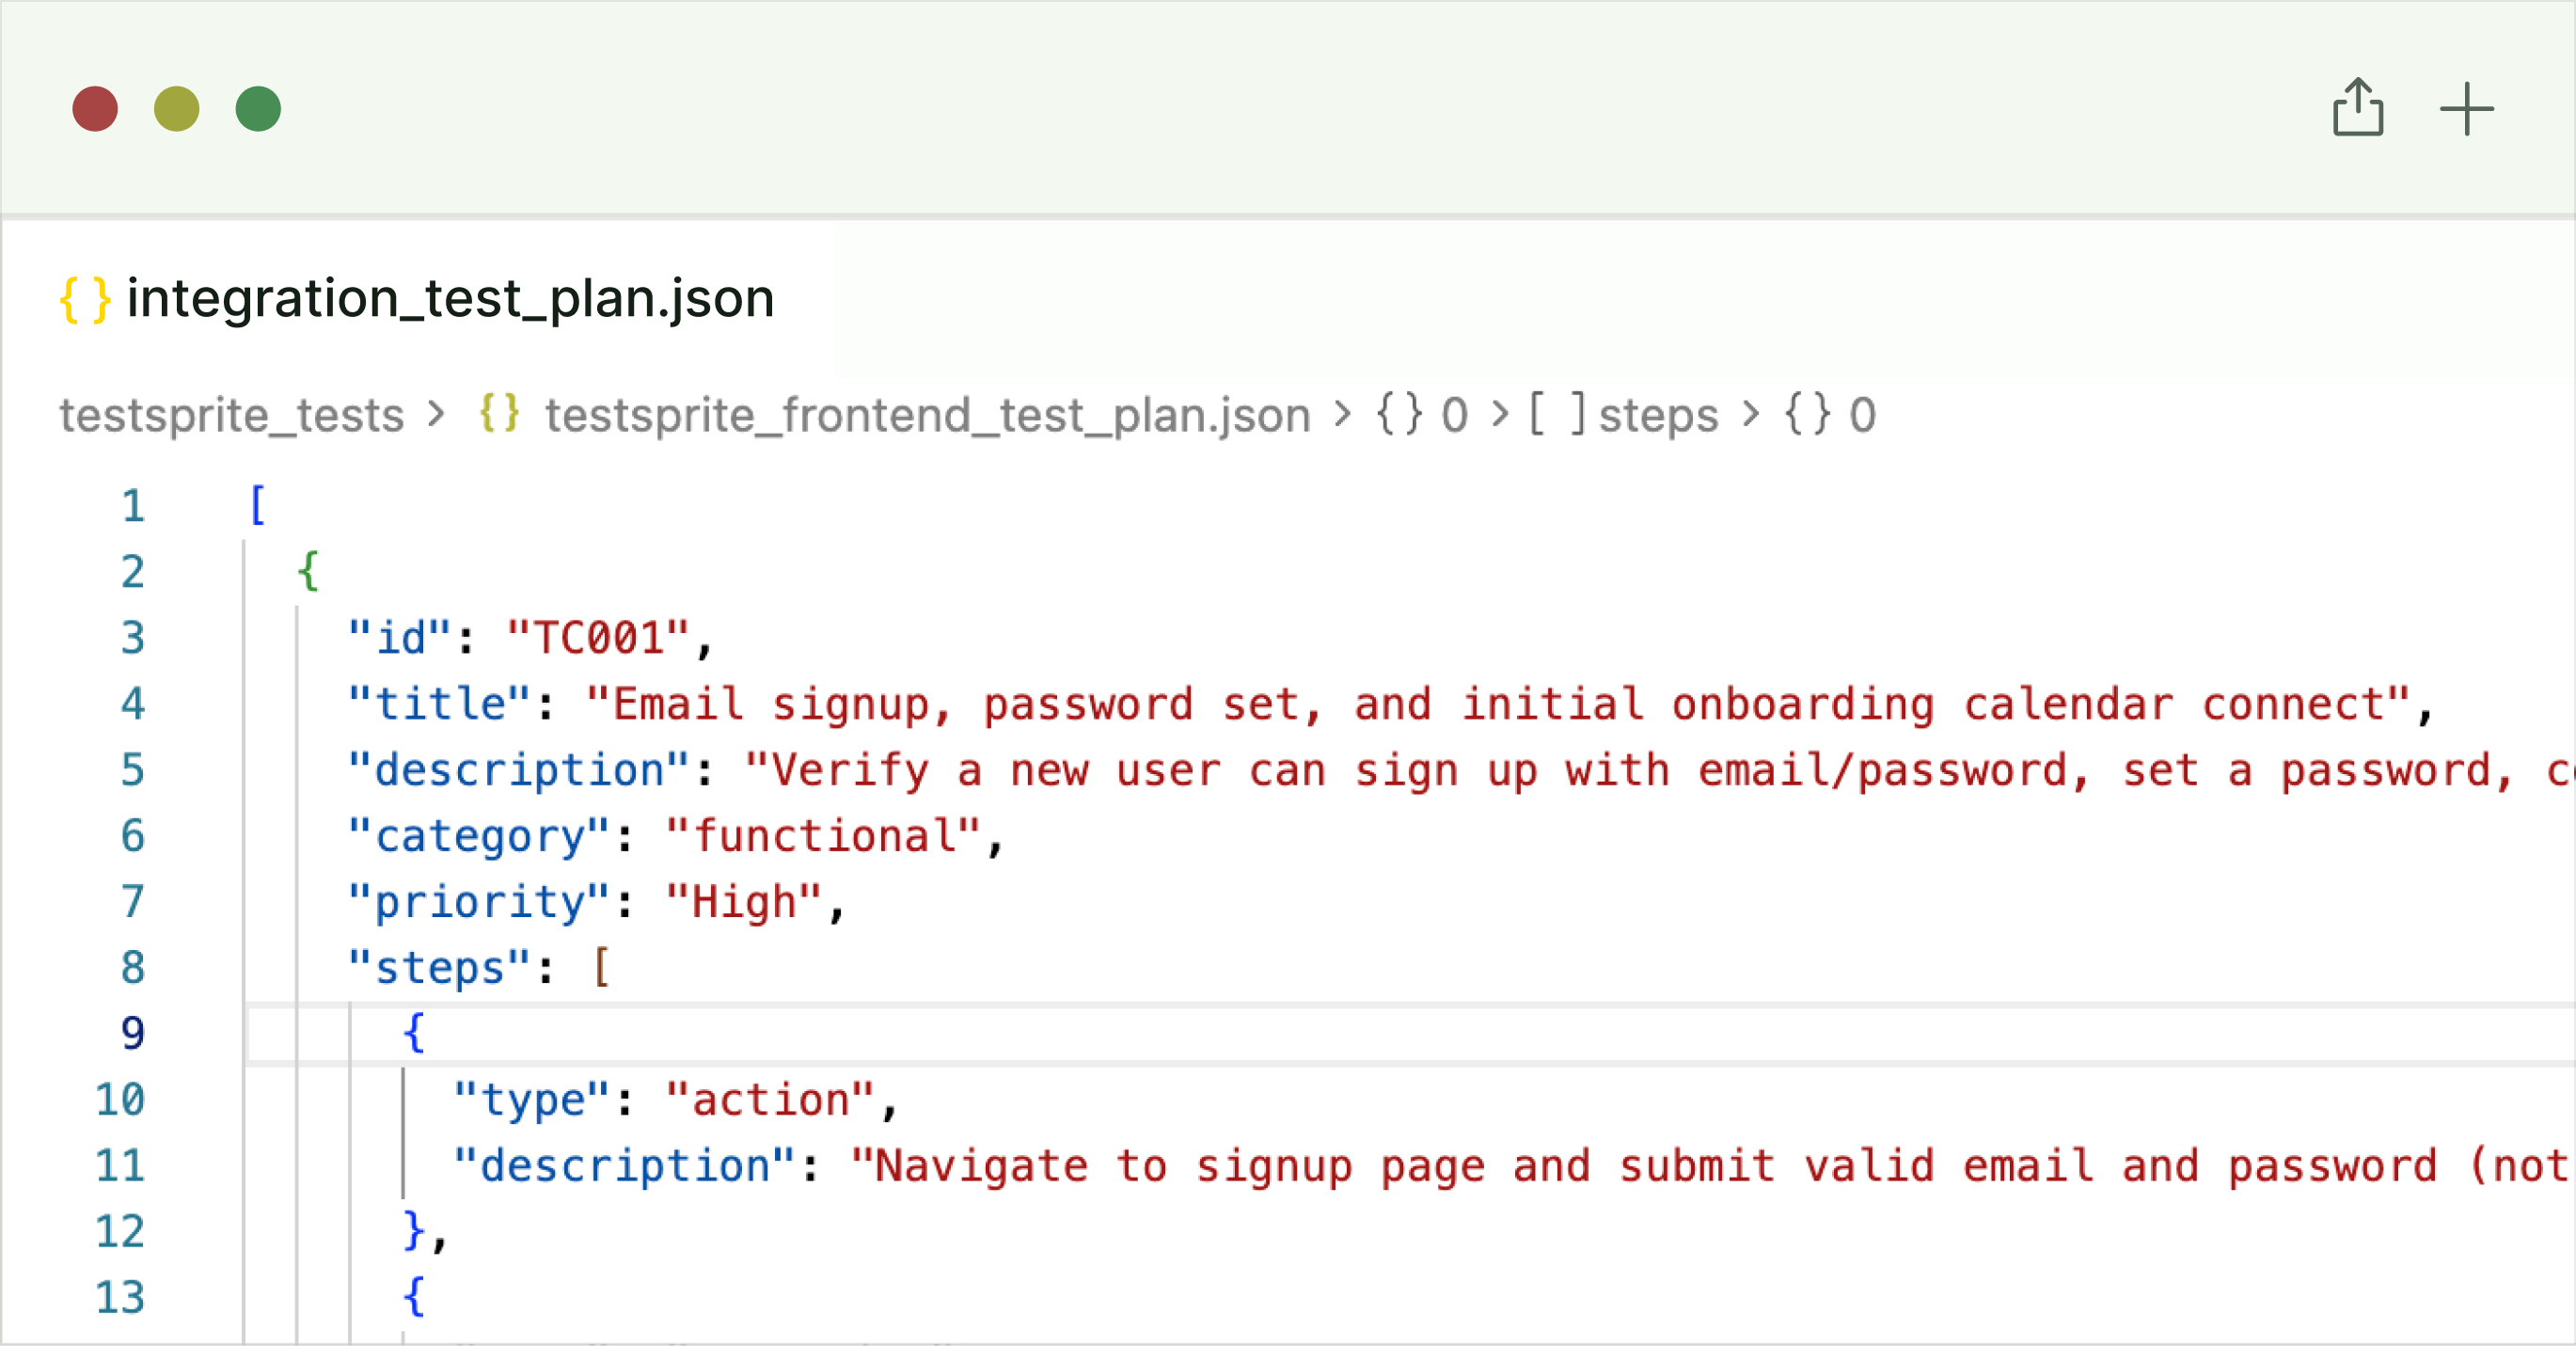Click the "title" key on line 4
2576x1346 pixels.
439,704
